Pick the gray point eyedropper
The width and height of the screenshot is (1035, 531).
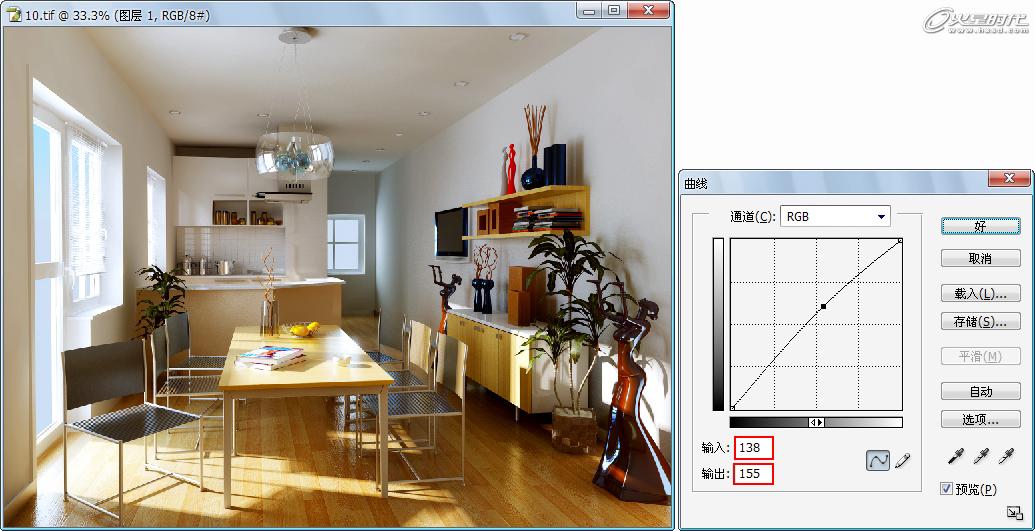(981, 455)
